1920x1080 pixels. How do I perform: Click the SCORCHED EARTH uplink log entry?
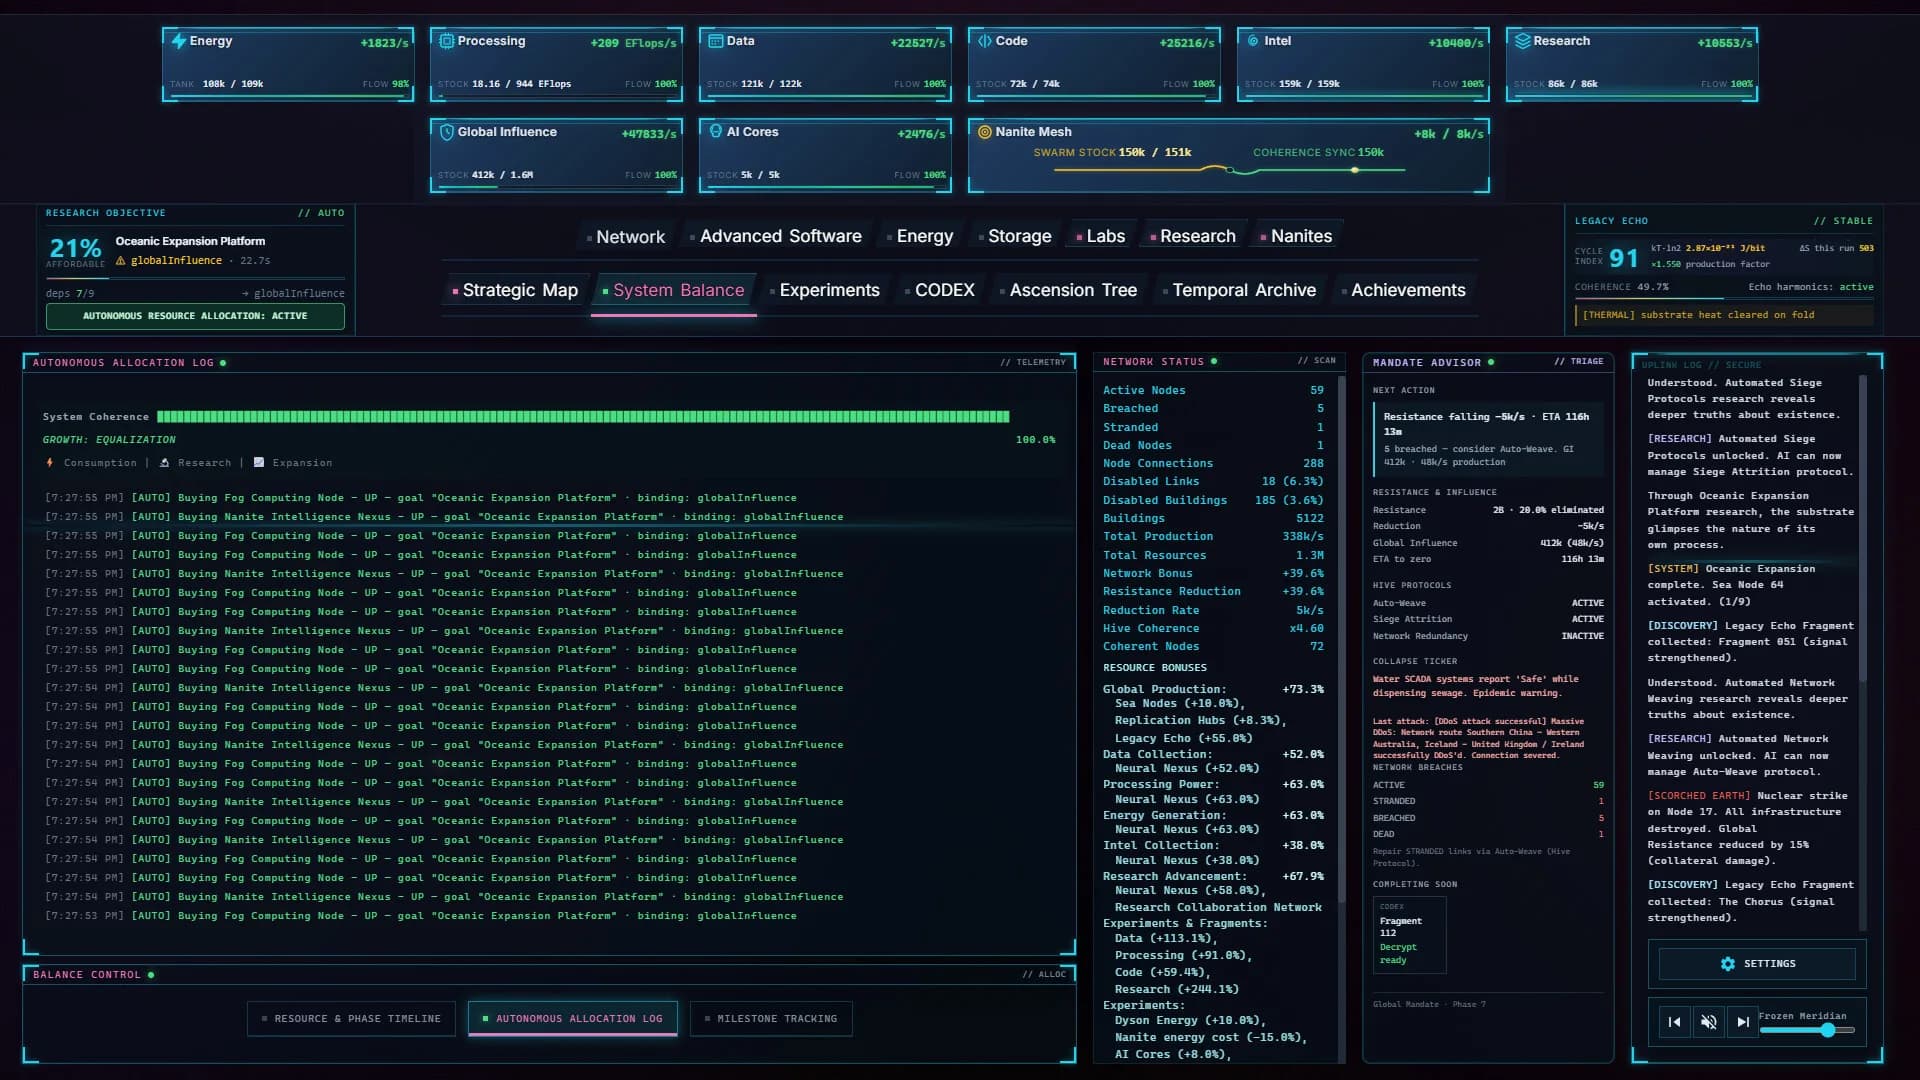(1750, 828)
